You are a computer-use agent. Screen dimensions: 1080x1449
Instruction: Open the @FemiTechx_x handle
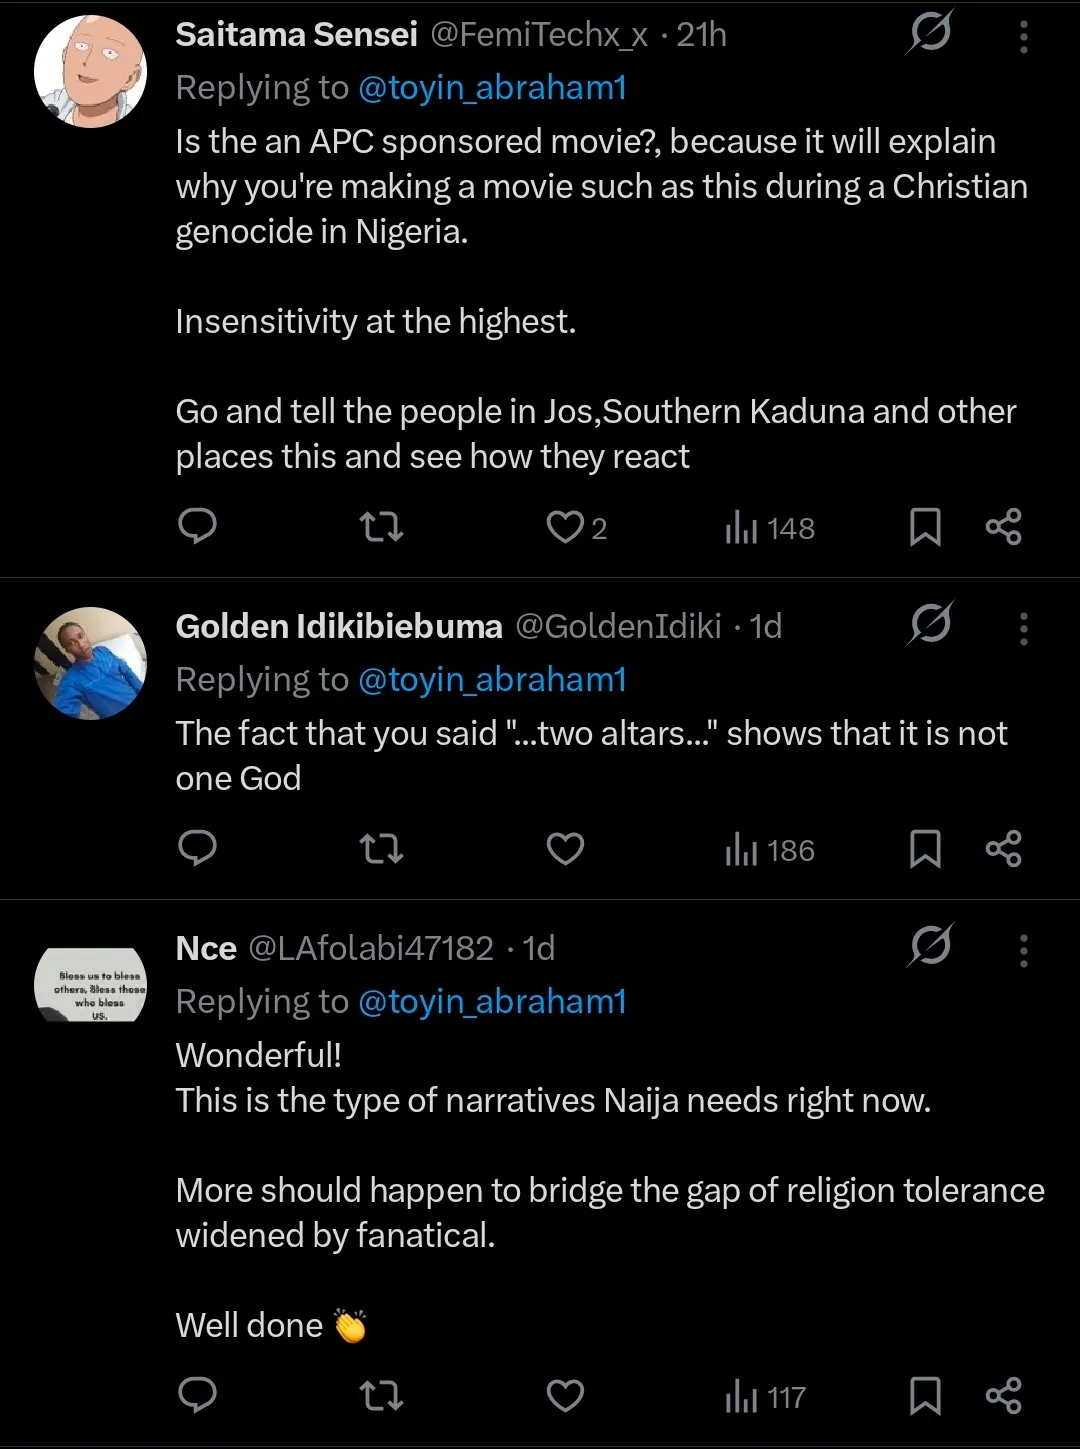click(x=539, y=35)
